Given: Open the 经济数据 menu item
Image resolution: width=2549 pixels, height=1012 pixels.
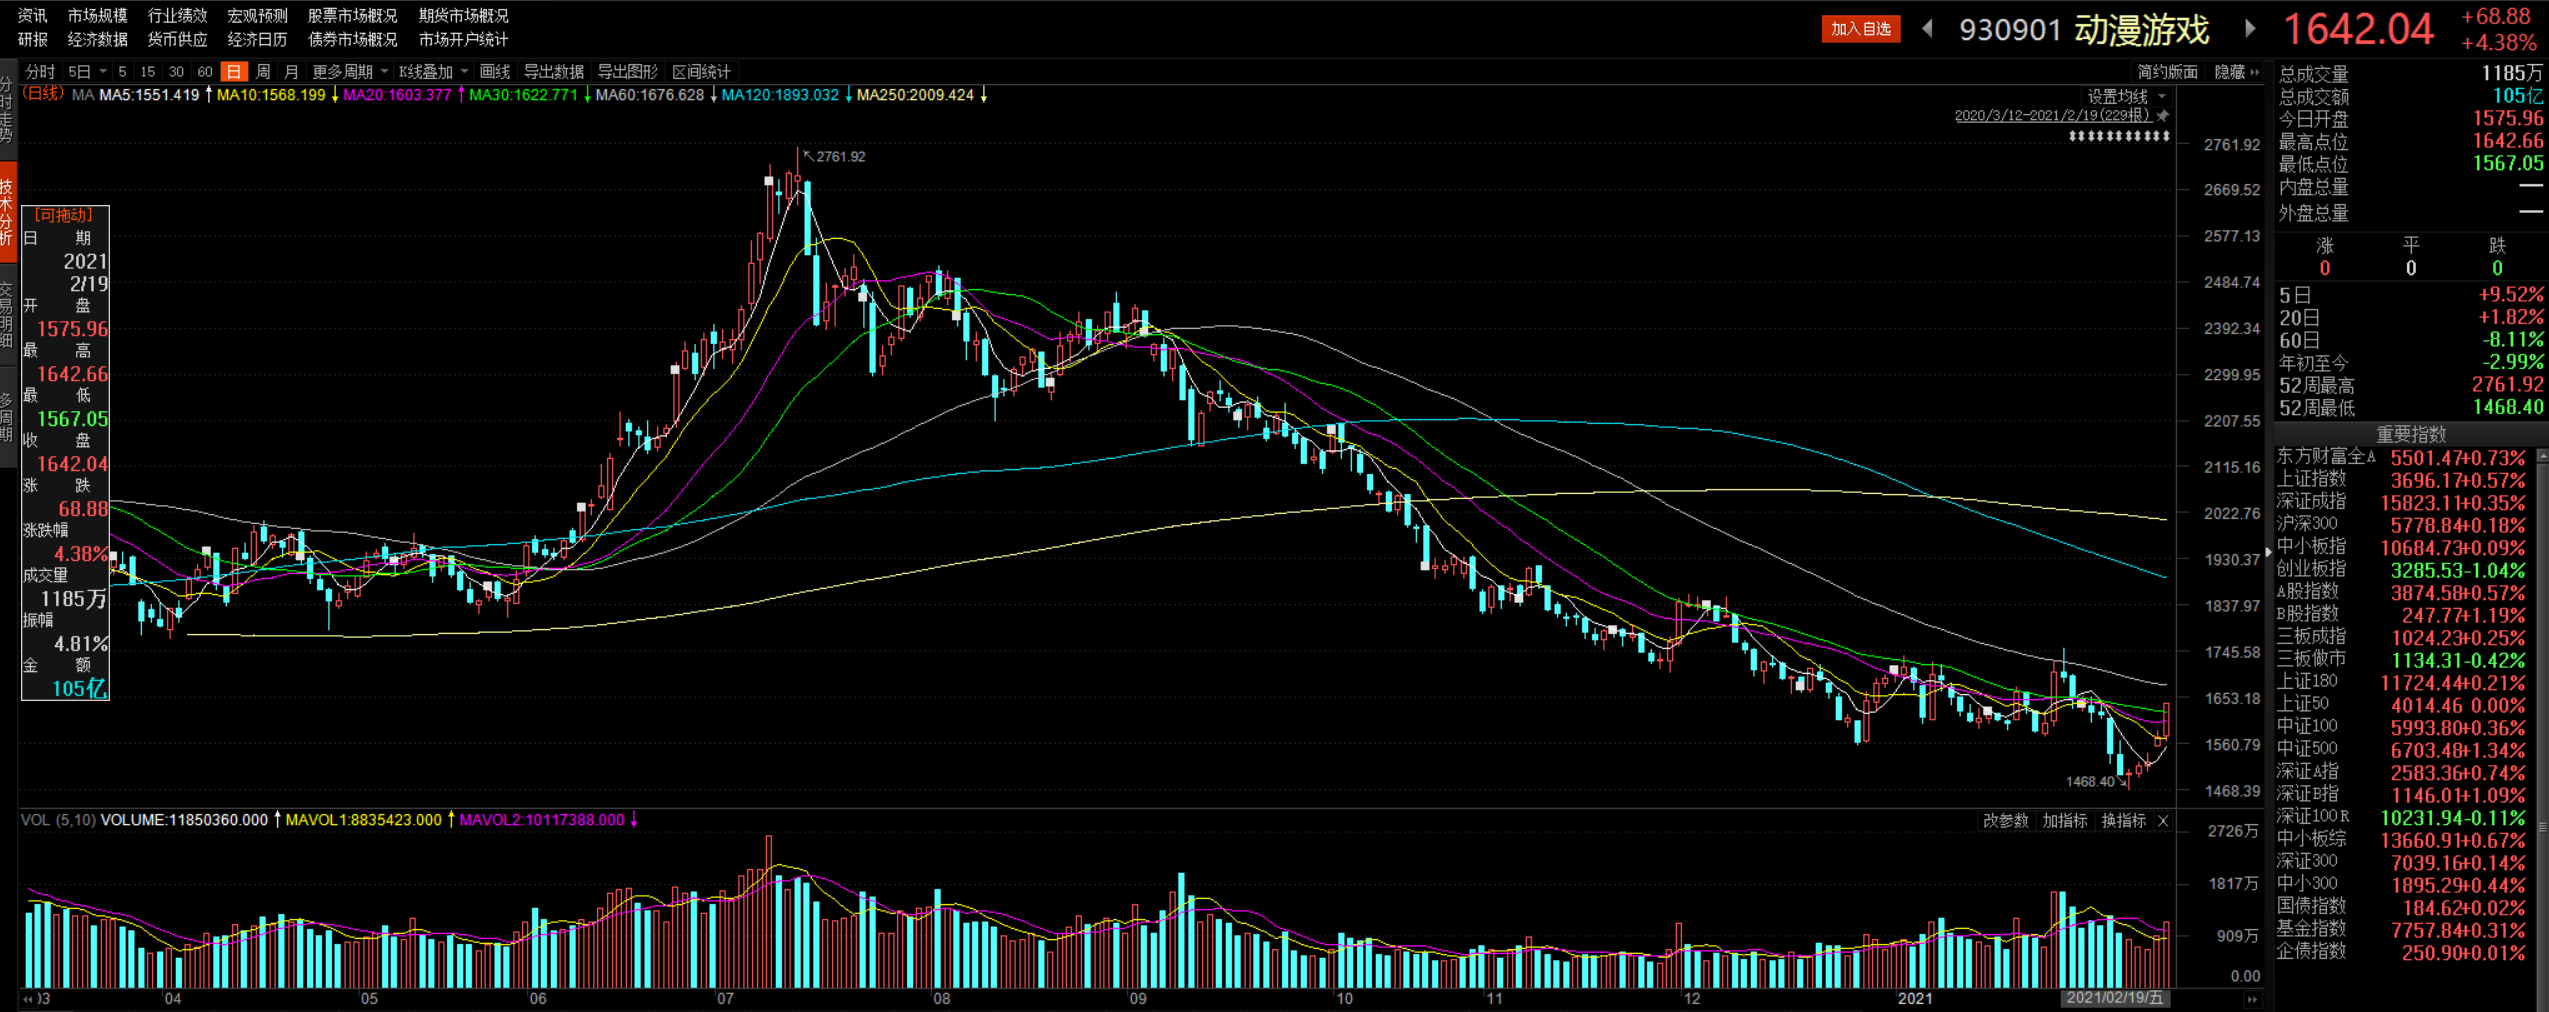Looking at the screenshot, I should click(x=97, y=40).
